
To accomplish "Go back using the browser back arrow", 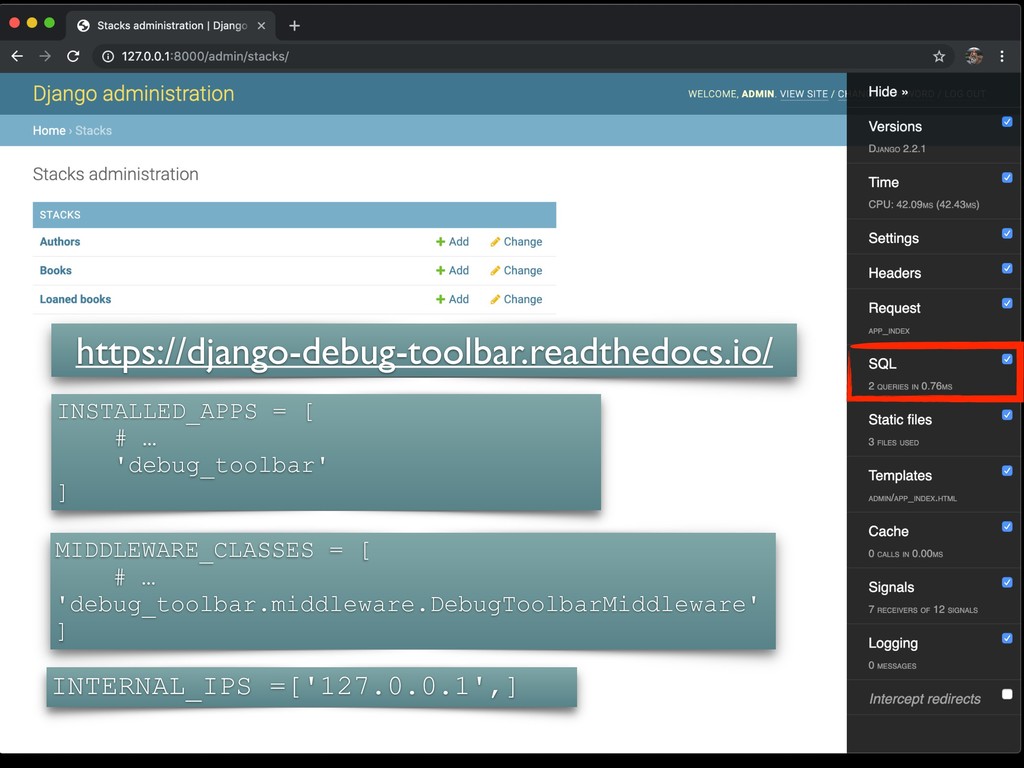I will tap(17, 56).
